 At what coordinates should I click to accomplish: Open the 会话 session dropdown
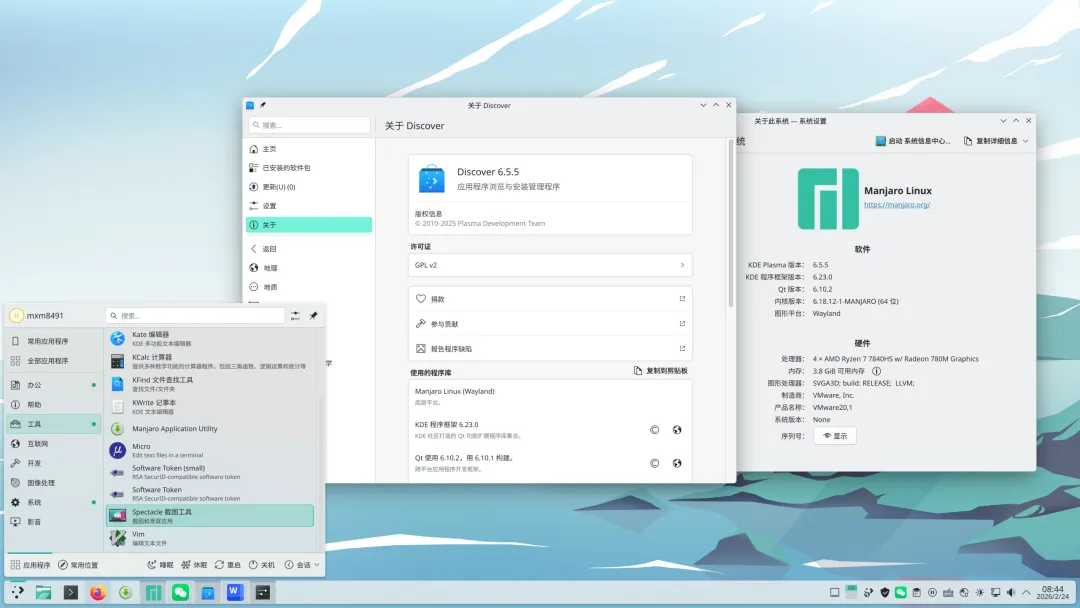(302, 565)
